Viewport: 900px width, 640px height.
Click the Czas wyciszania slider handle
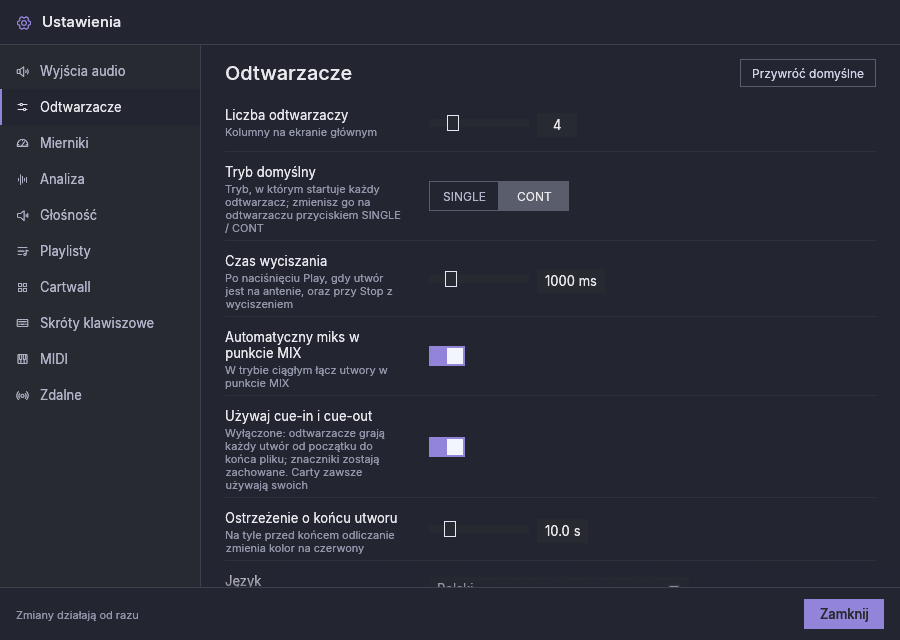(451, 279)
